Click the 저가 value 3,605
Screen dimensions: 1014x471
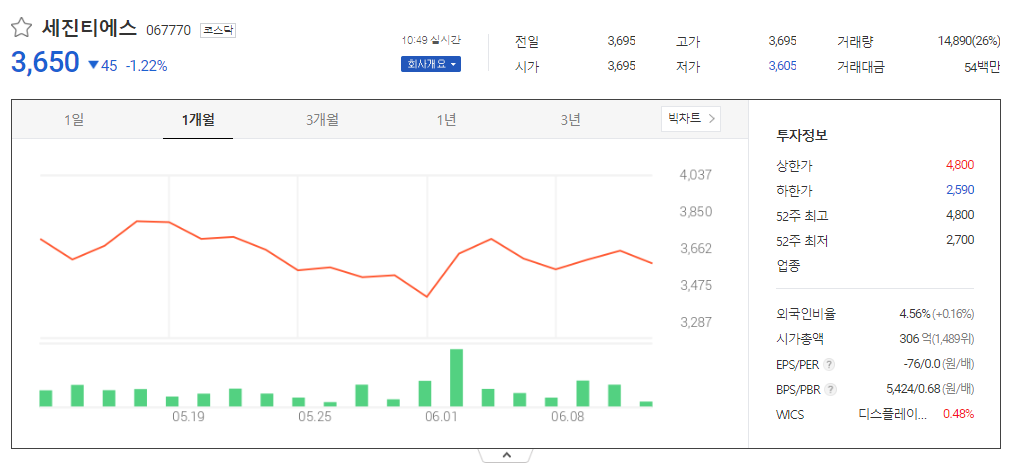[782, 66]
